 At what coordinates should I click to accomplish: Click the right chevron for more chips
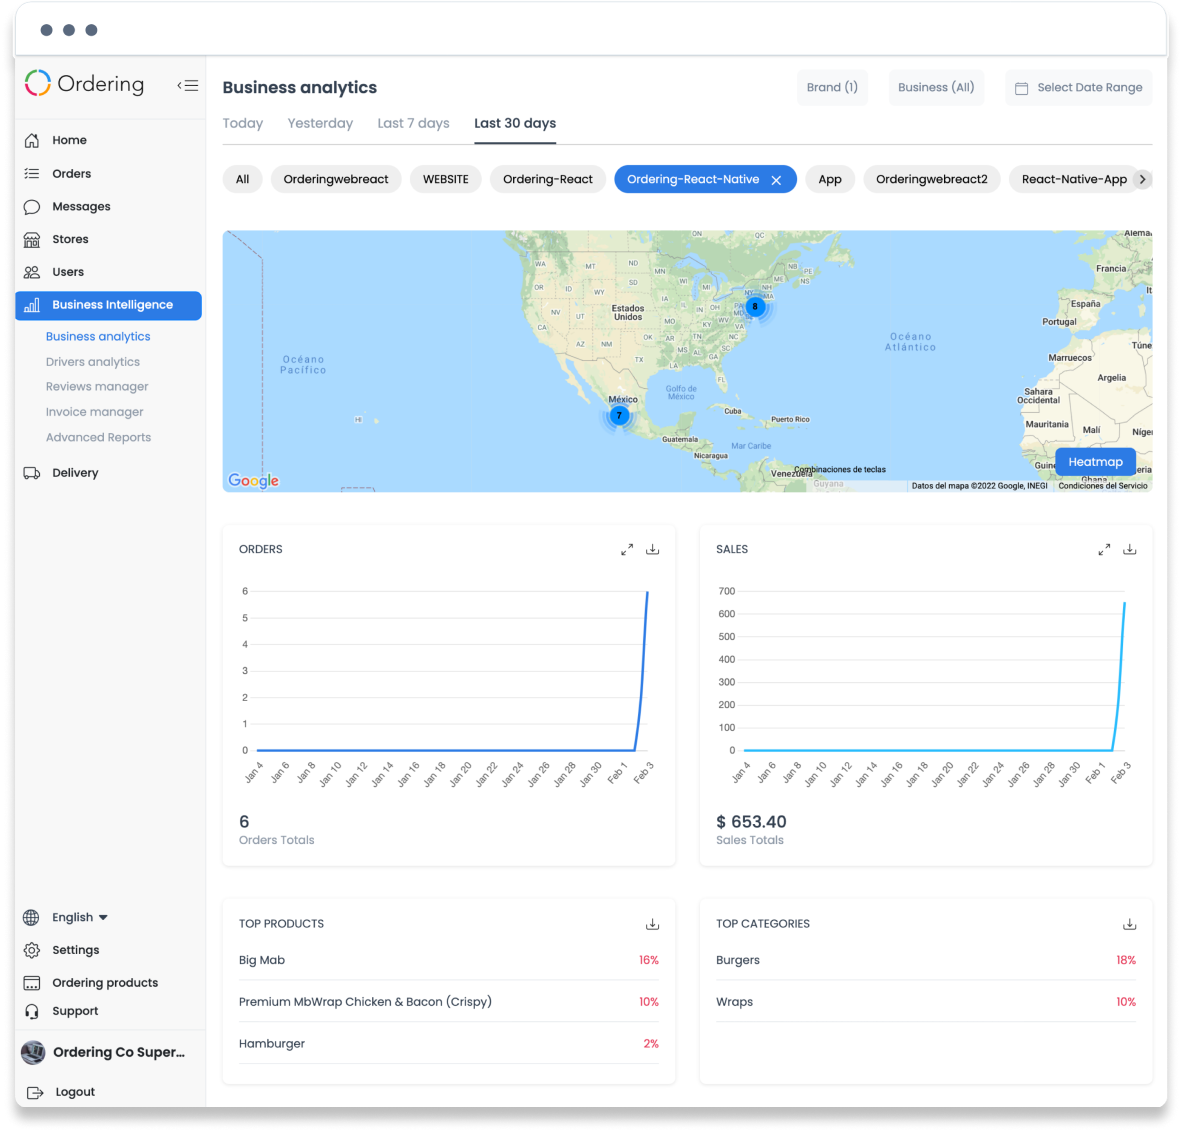(1143, 179)
